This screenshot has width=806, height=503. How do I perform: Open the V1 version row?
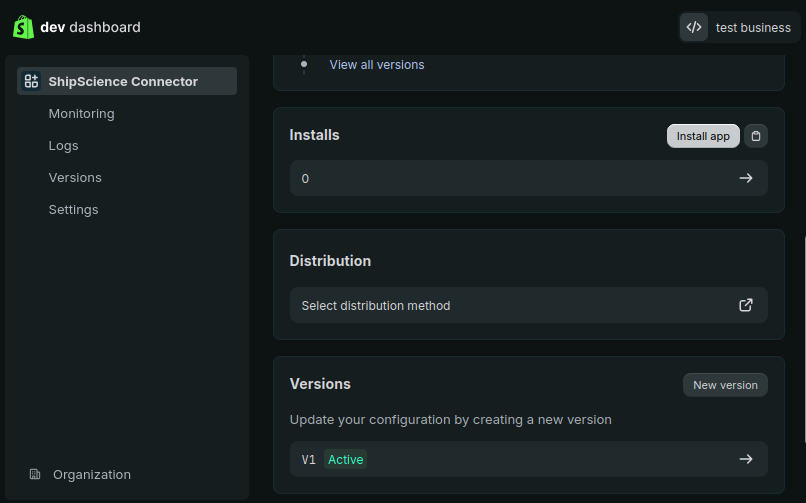pos(528,459)
